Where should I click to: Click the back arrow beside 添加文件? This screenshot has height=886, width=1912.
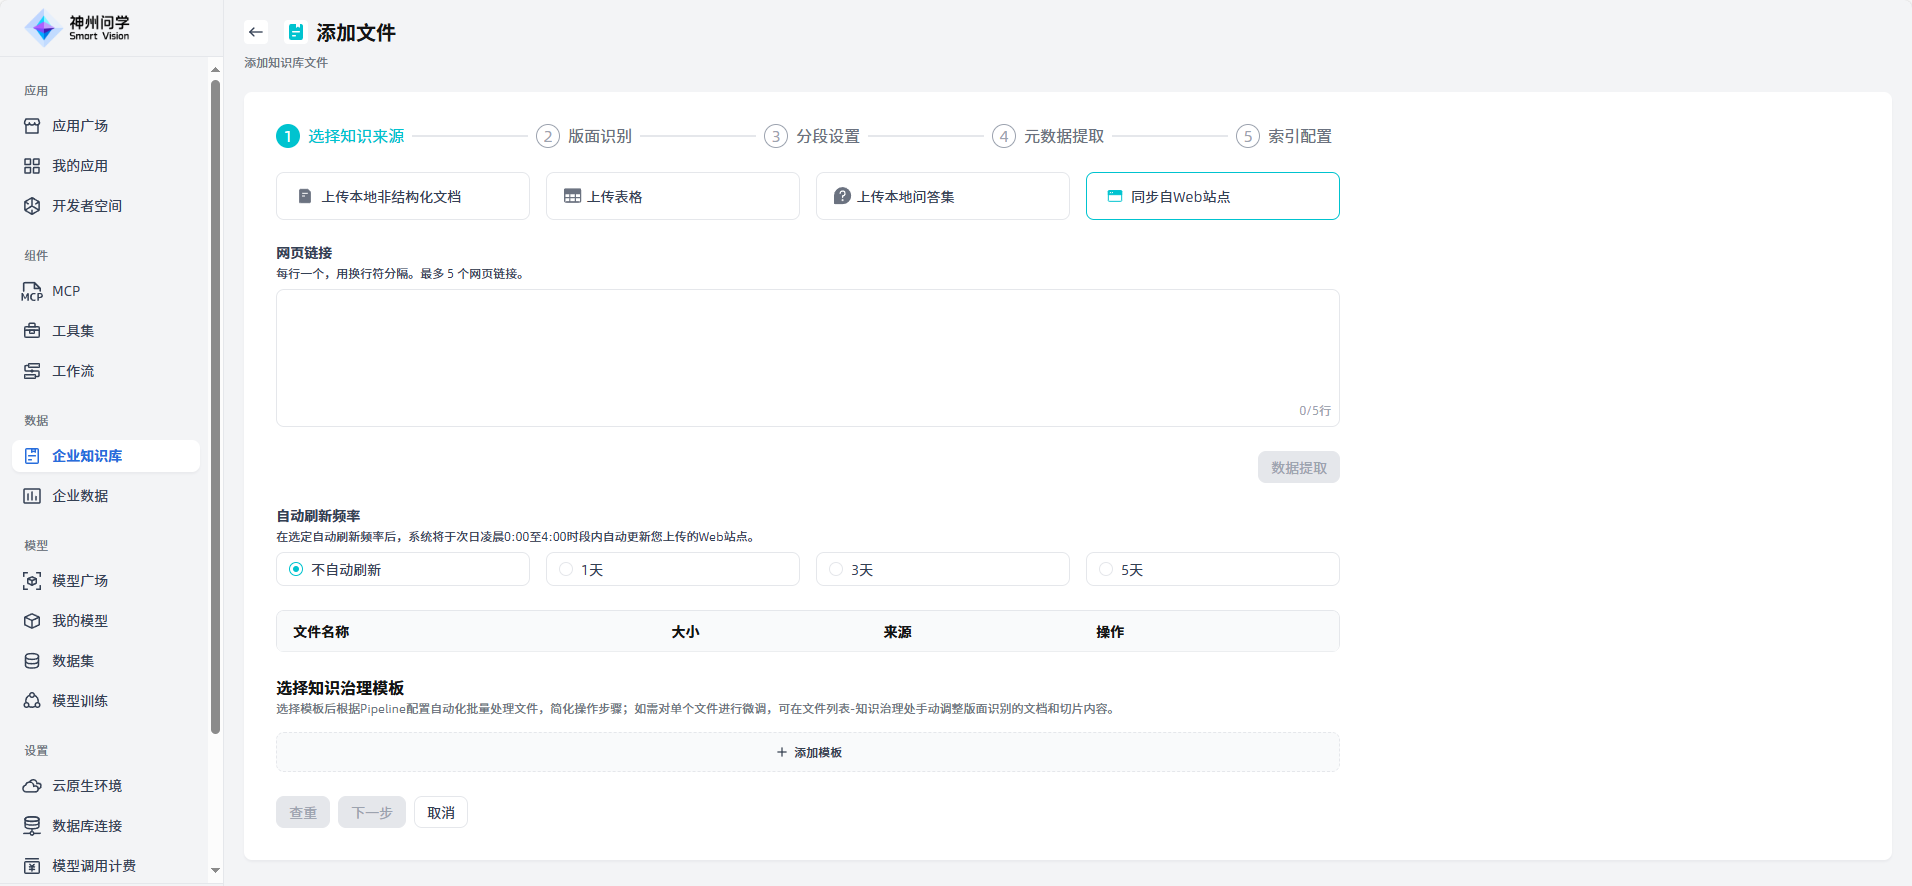tap(256, 32)
